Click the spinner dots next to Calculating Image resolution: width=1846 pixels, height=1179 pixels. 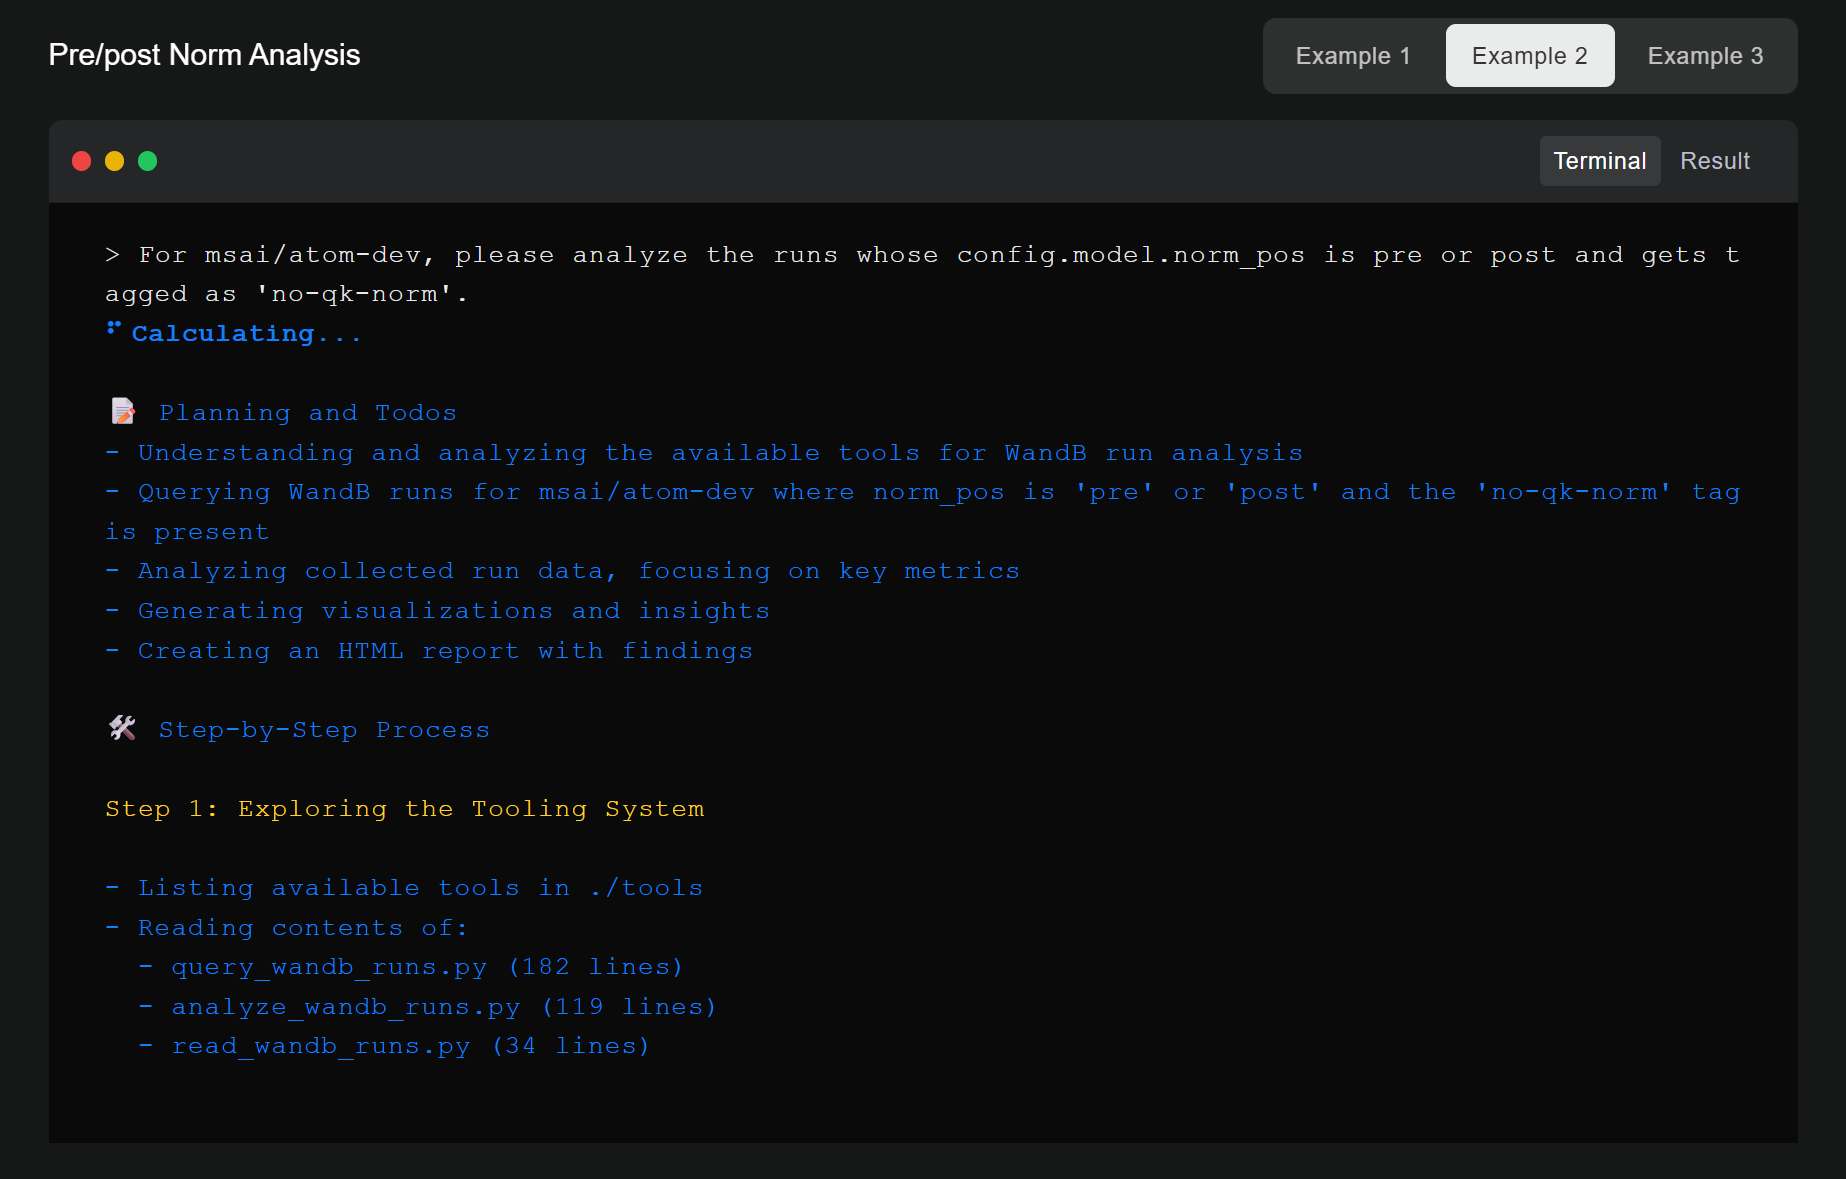[114, 328]
